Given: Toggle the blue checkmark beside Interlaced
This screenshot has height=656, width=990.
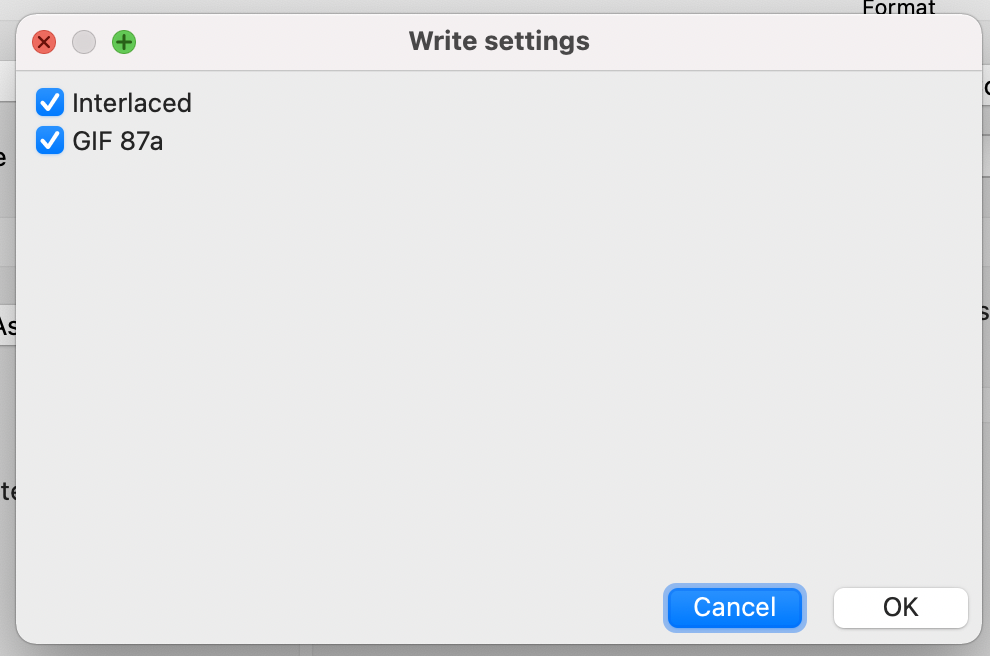Looking at the screenshot, I should point(50,103).
